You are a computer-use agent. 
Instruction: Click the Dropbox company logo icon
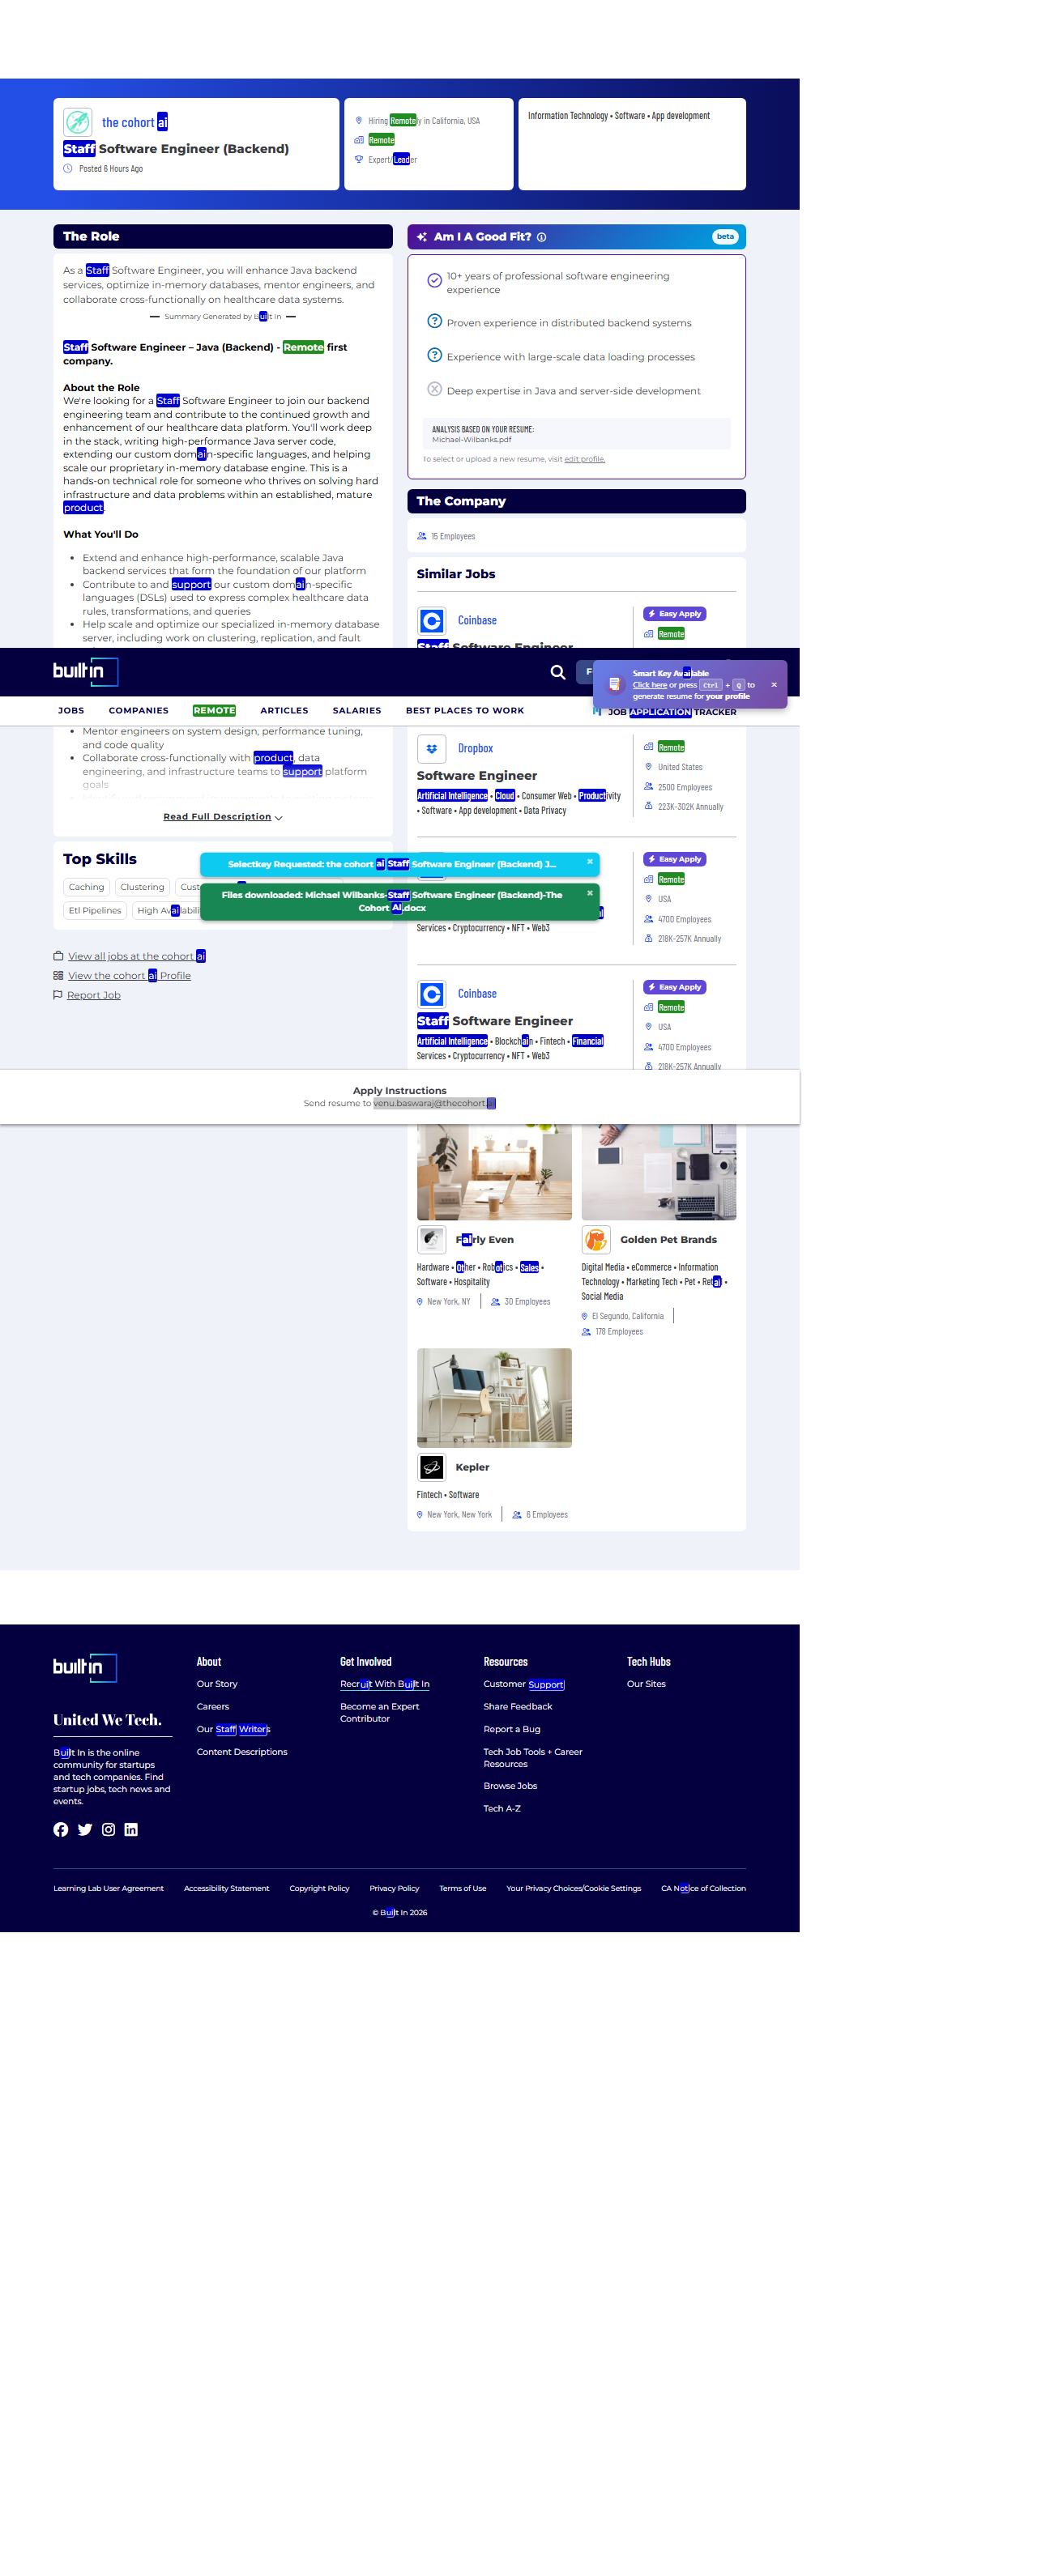click(x=431, y=748)
